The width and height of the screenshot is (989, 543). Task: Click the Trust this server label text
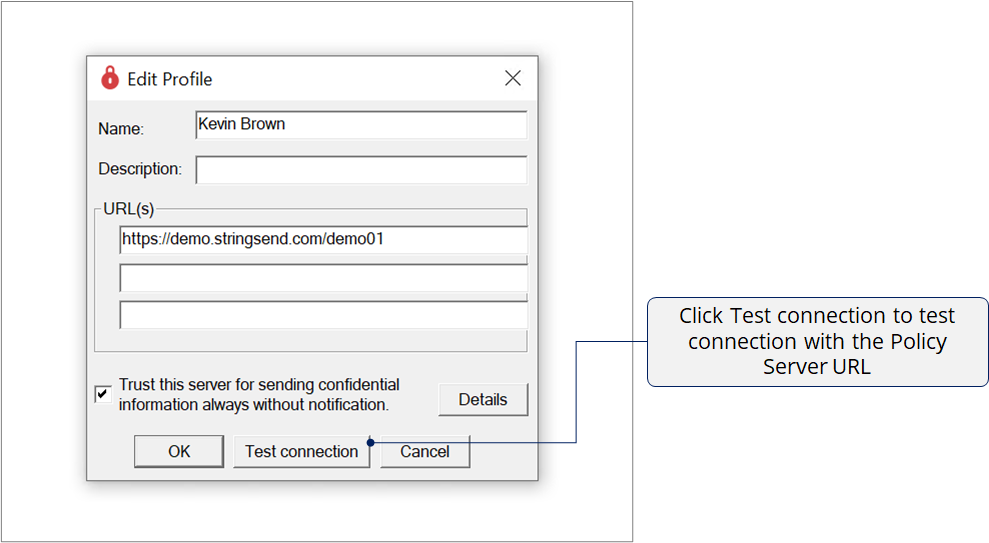(258, 394)
